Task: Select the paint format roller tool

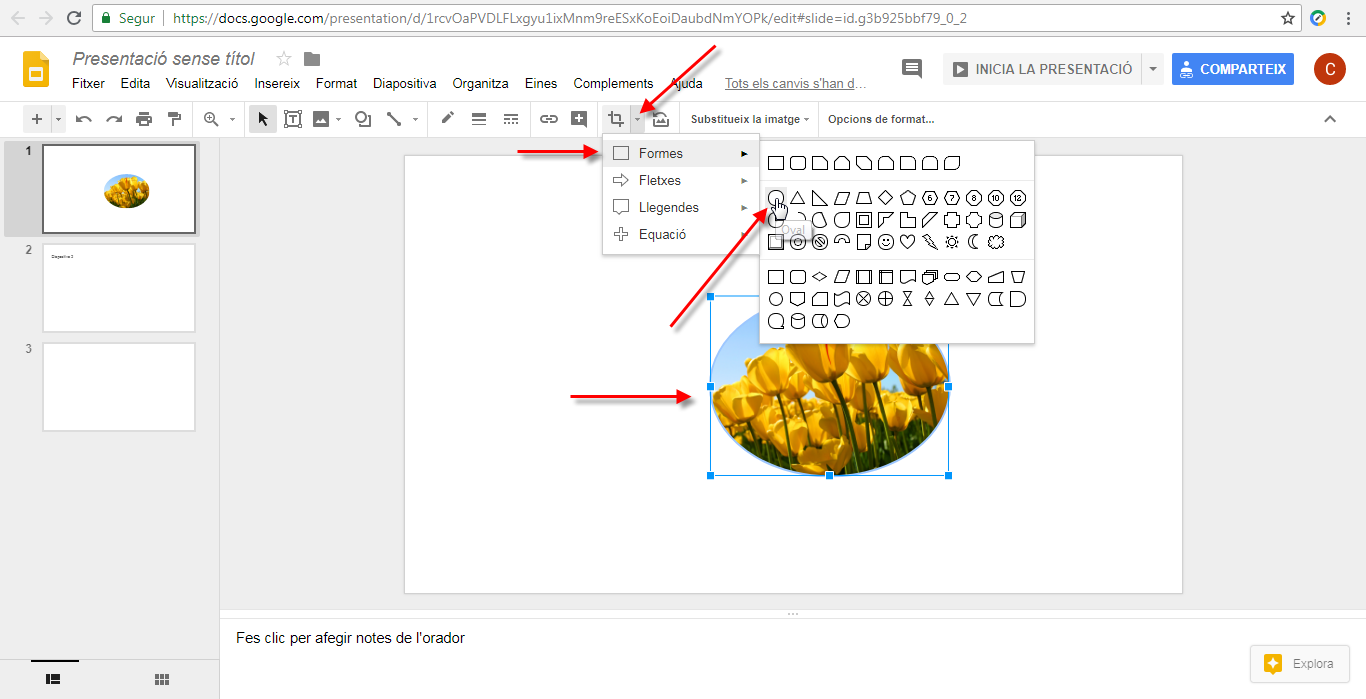Action: 174,119
